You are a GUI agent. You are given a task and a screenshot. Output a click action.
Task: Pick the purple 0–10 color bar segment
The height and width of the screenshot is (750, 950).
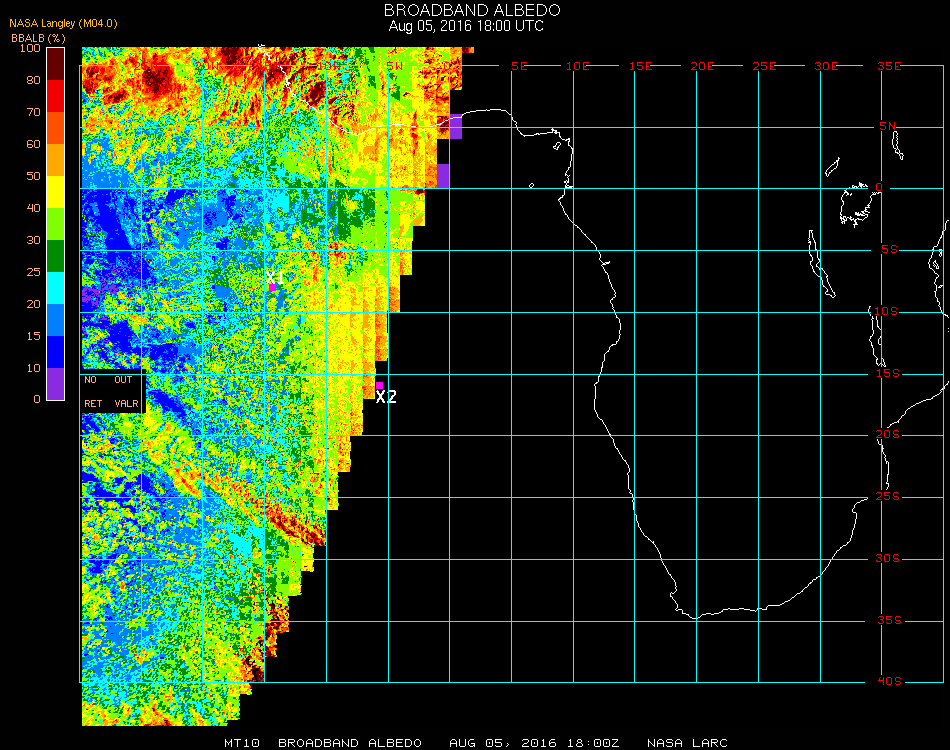[56, 383]
